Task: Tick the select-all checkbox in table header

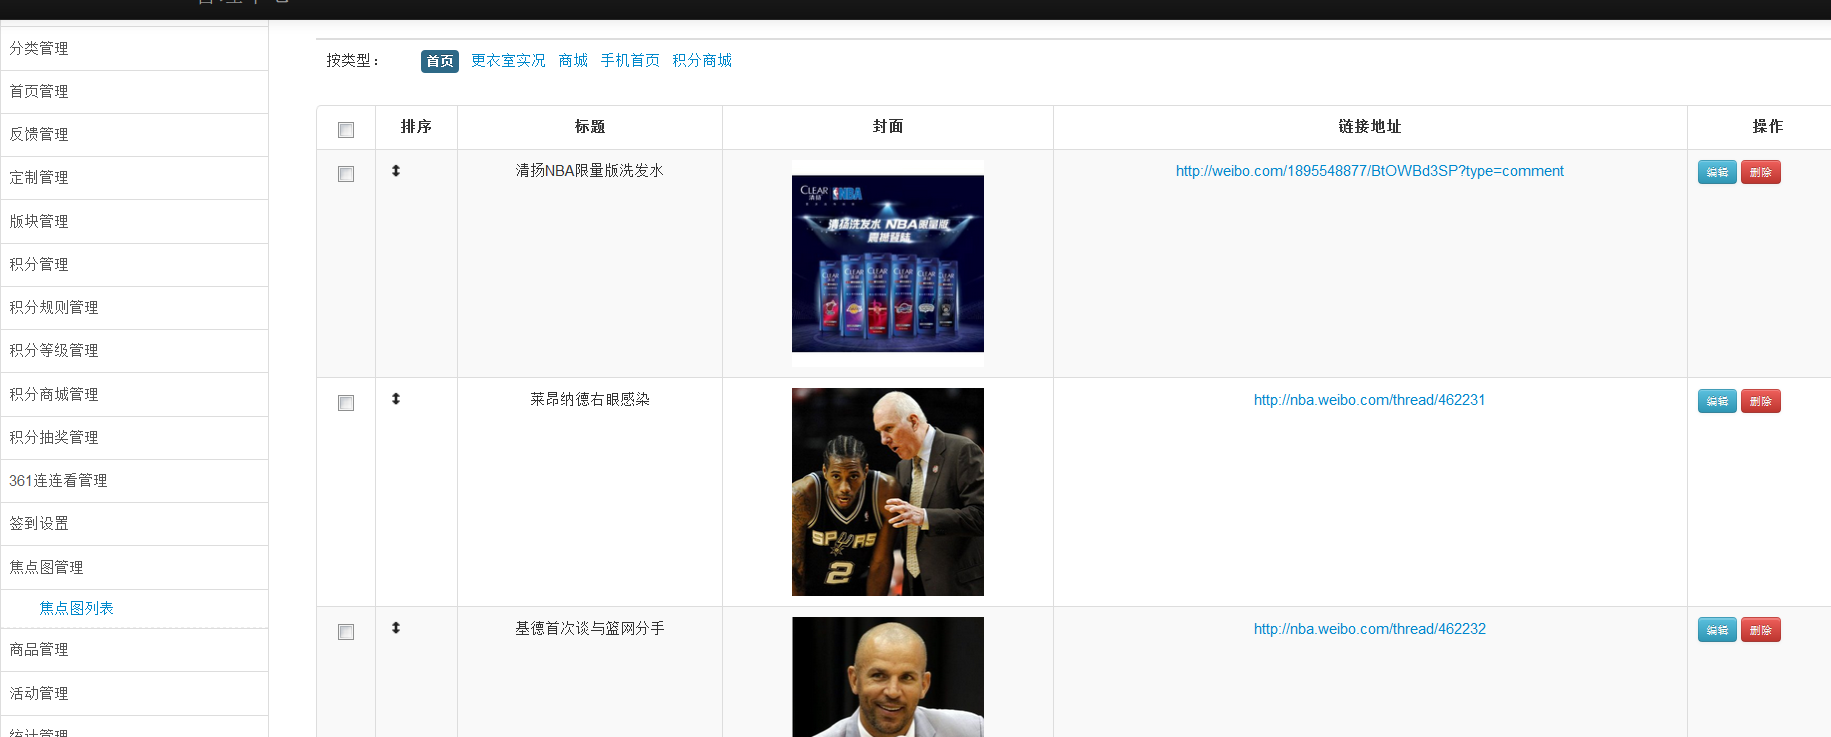Action: point(346,130)
